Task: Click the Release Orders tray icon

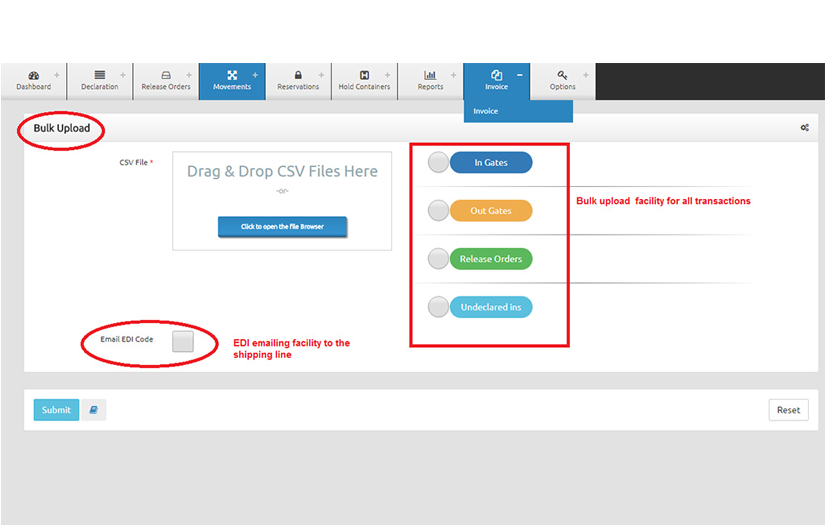Action: point(166,75)
